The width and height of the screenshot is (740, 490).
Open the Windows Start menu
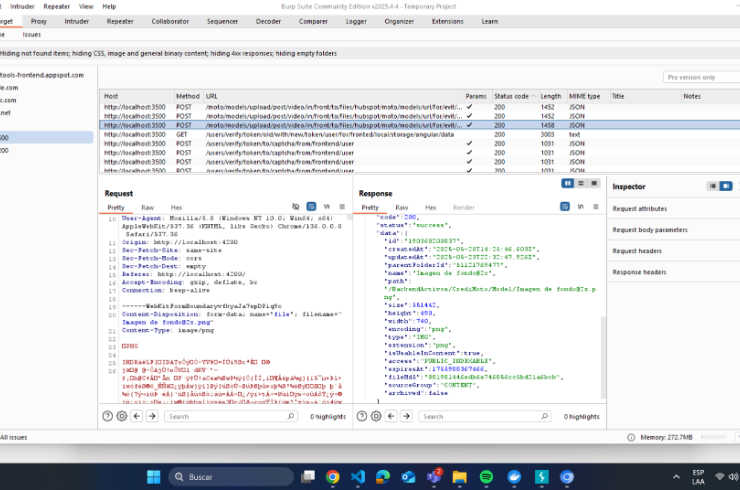[153, 477]
